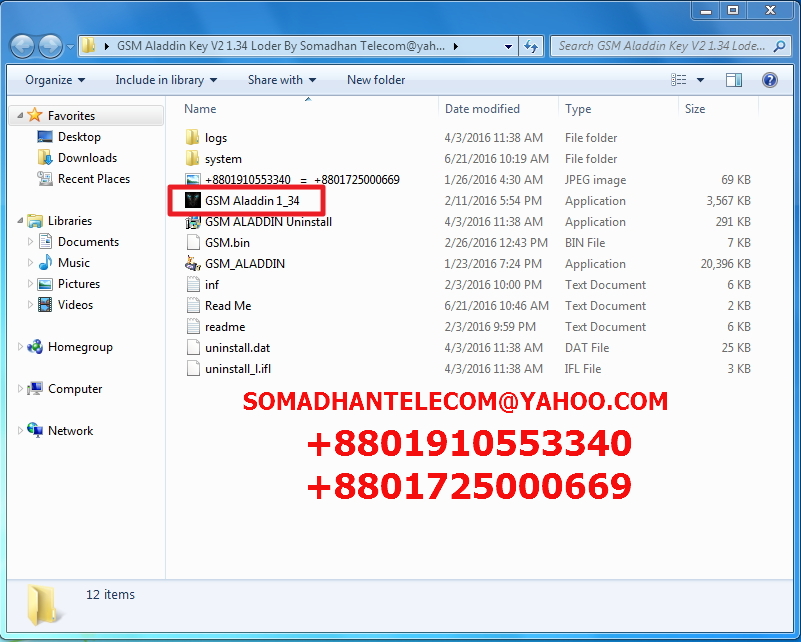Click the New folder button
The width and height of the screenshot is (801, 642).
click(376, 80)
